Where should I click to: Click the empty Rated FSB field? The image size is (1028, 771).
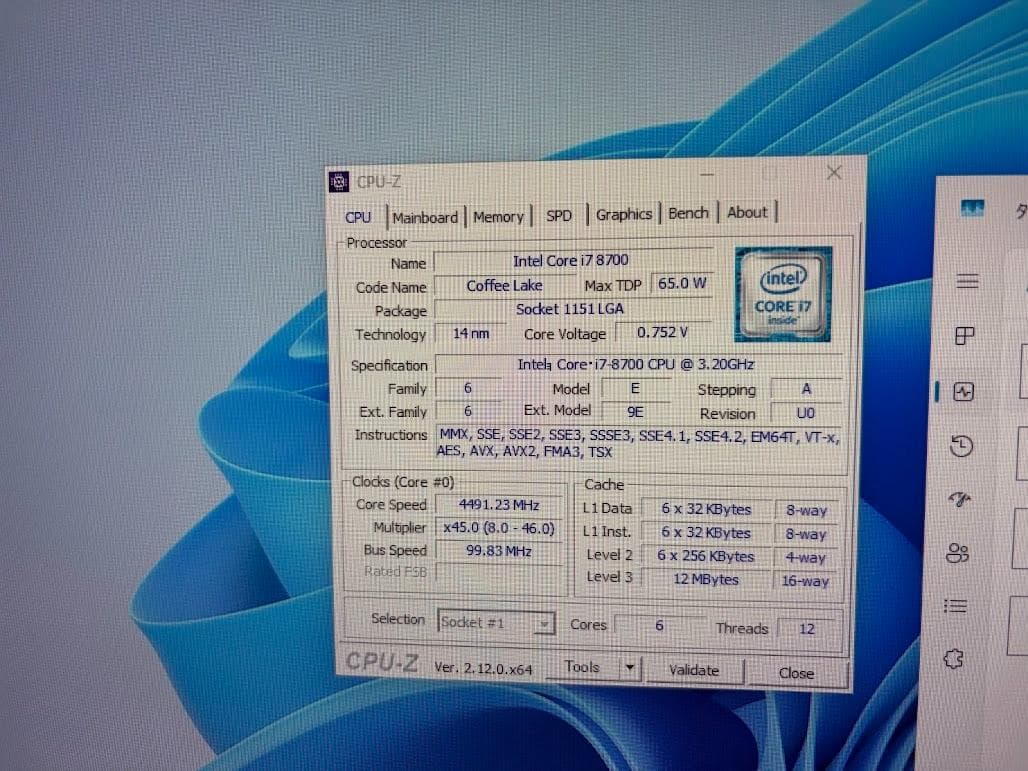coord(499,572)
